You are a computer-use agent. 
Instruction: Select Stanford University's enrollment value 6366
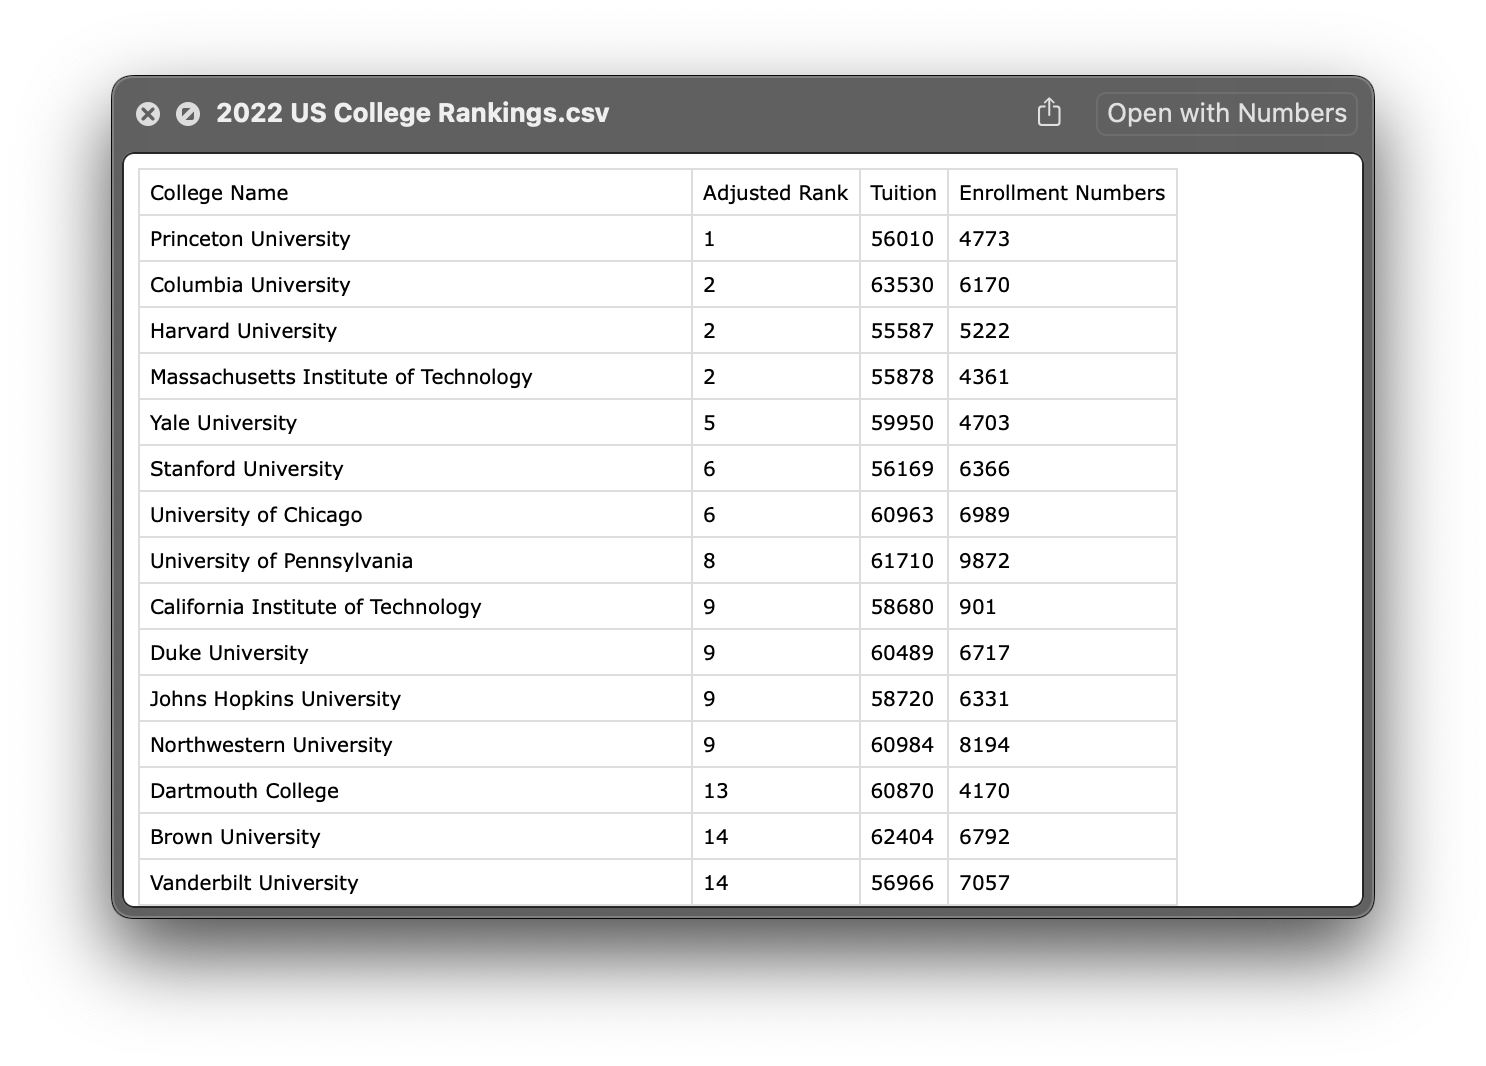(984, 469)
